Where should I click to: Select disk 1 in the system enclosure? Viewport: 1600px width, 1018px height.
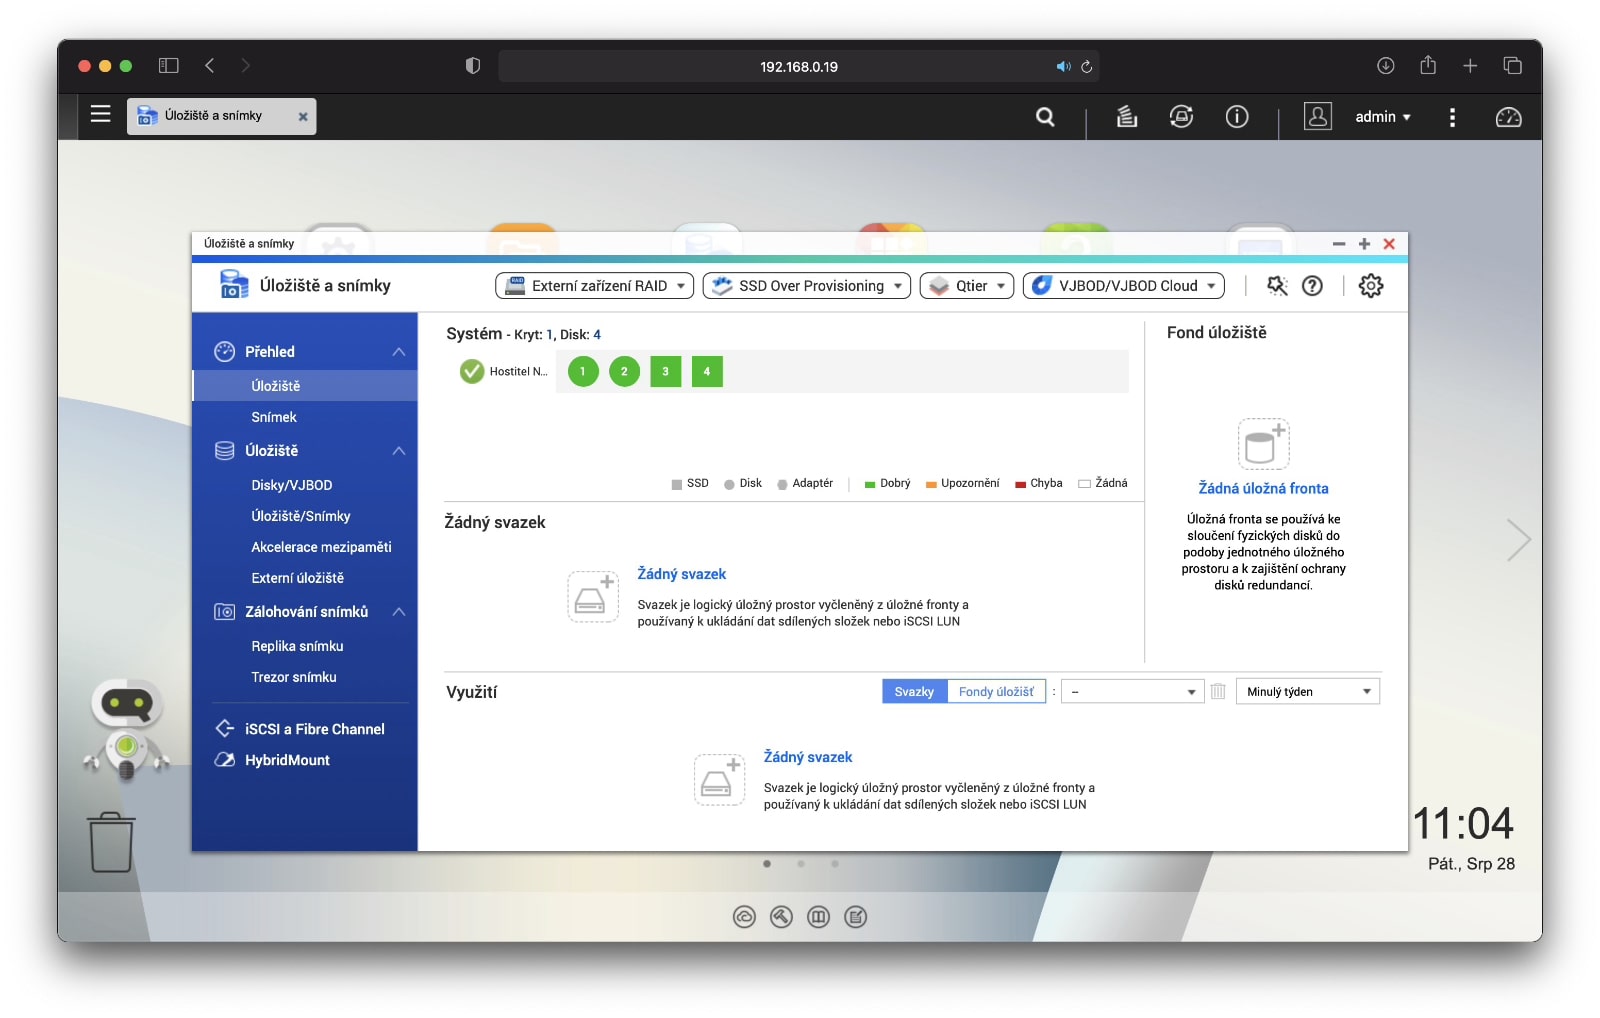tap(583, 371)
